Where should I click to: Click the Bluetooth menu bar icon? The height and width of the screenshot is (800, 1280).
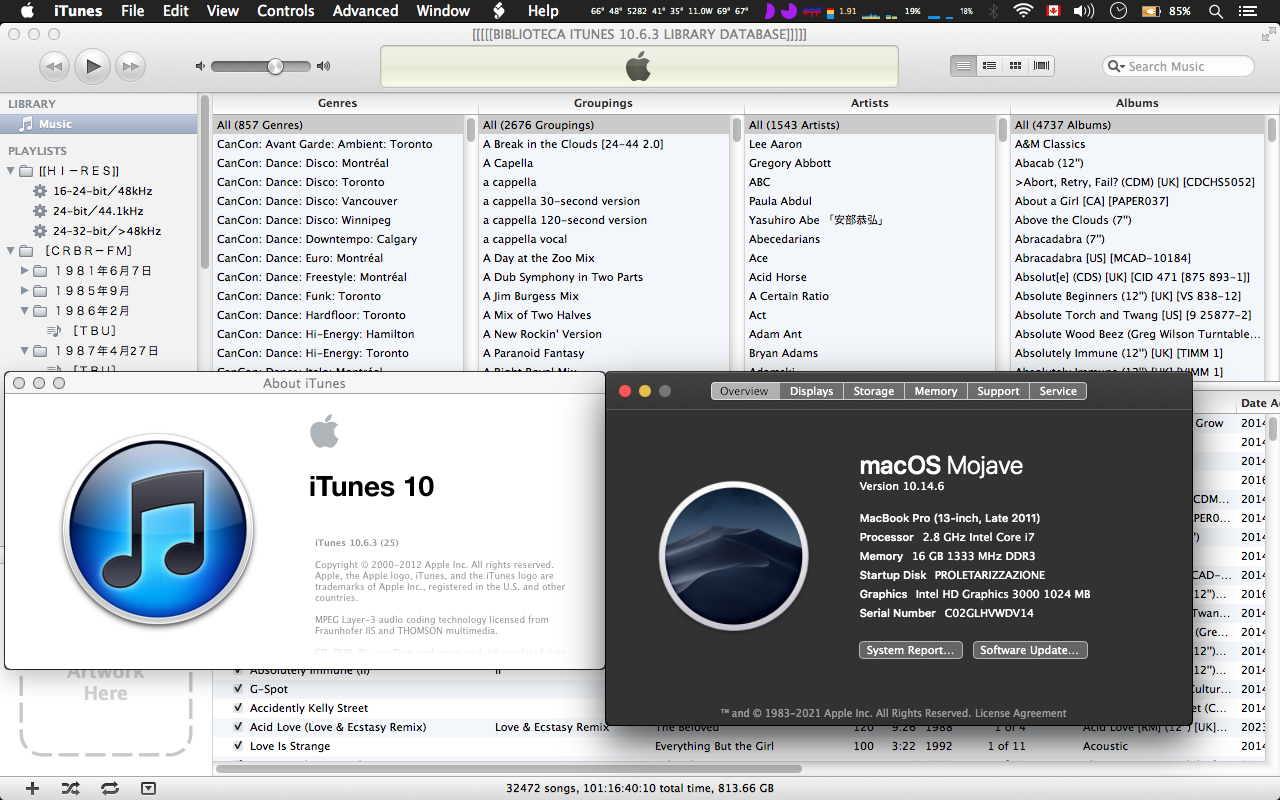pos(993,11)
